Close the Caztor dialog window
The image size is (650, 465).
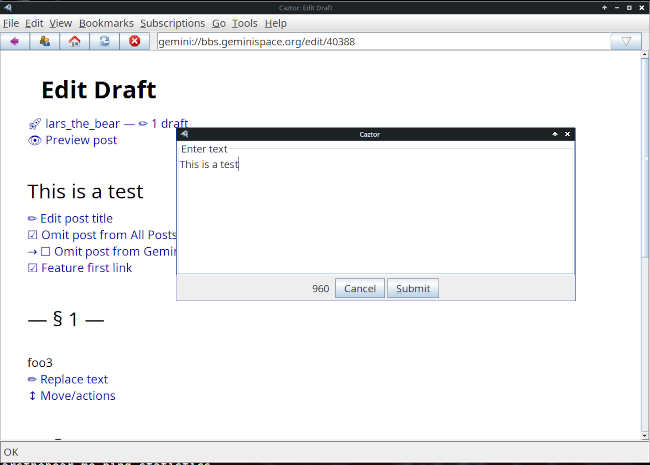pyautogui.click(x=568, y=134)
